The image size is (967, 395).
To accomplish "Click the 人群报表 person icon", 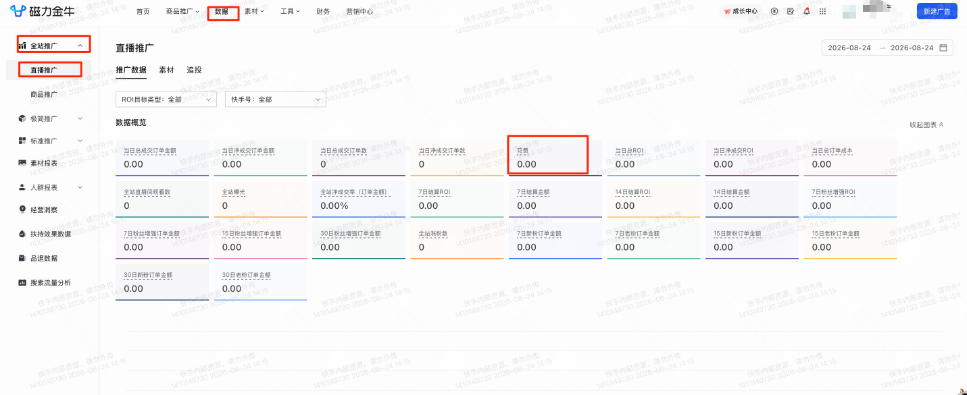I will 22,187.
